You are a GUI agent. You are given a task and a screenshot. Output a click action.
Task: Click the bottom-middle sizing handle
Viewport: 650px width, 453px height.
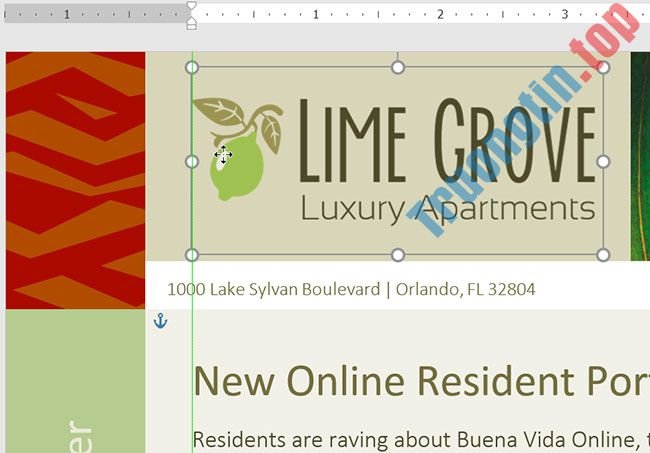tap(397, 255)
